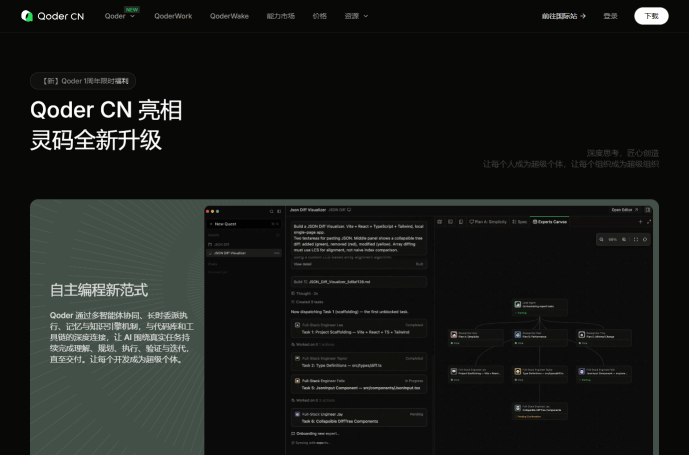689x455 pixels.
Task: Go to the QoderWork page
Action: [173, 16]
